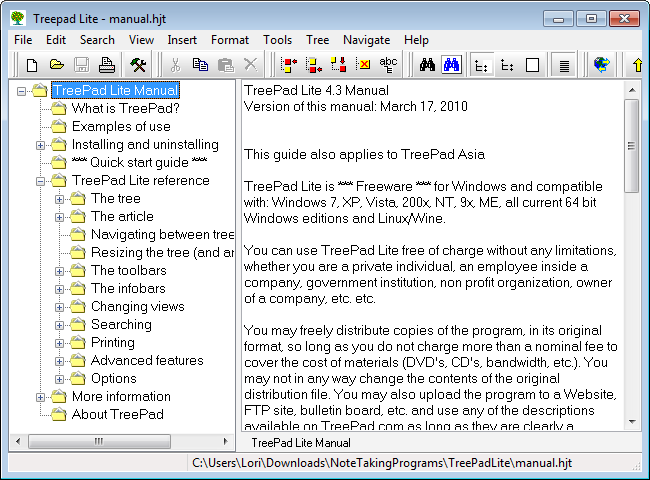Select the Quick start guide node
Image resolution: width=650 pixels, height=480 pixels.
pos(139,162)
